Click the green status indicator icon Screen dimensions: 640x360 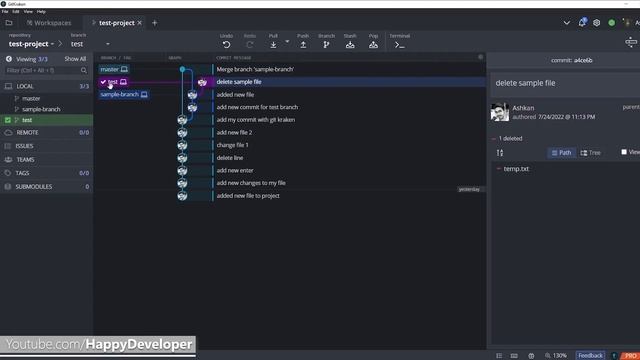point(611,23)
